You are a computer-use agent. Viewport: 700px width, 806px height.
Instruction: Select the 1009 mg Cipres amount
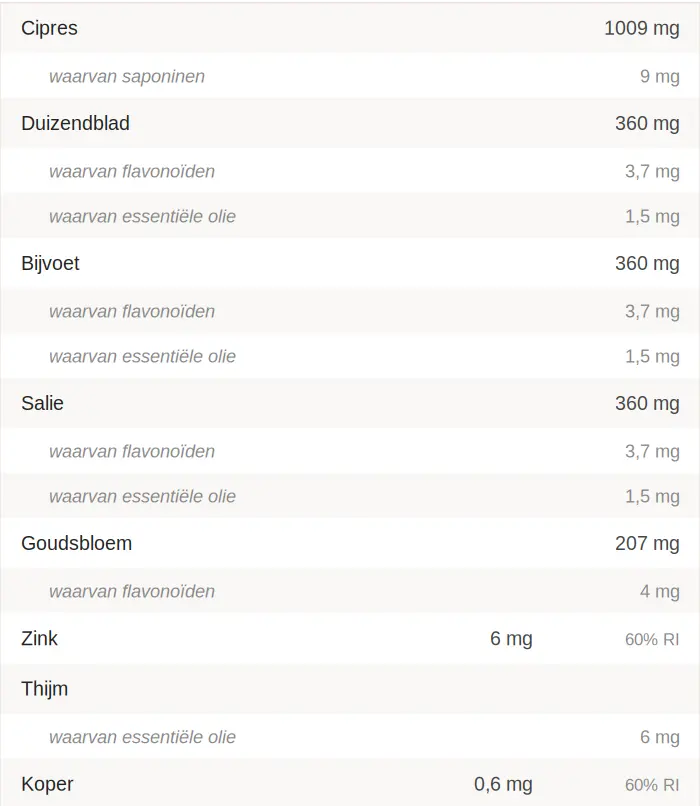[x=641, y=28]
